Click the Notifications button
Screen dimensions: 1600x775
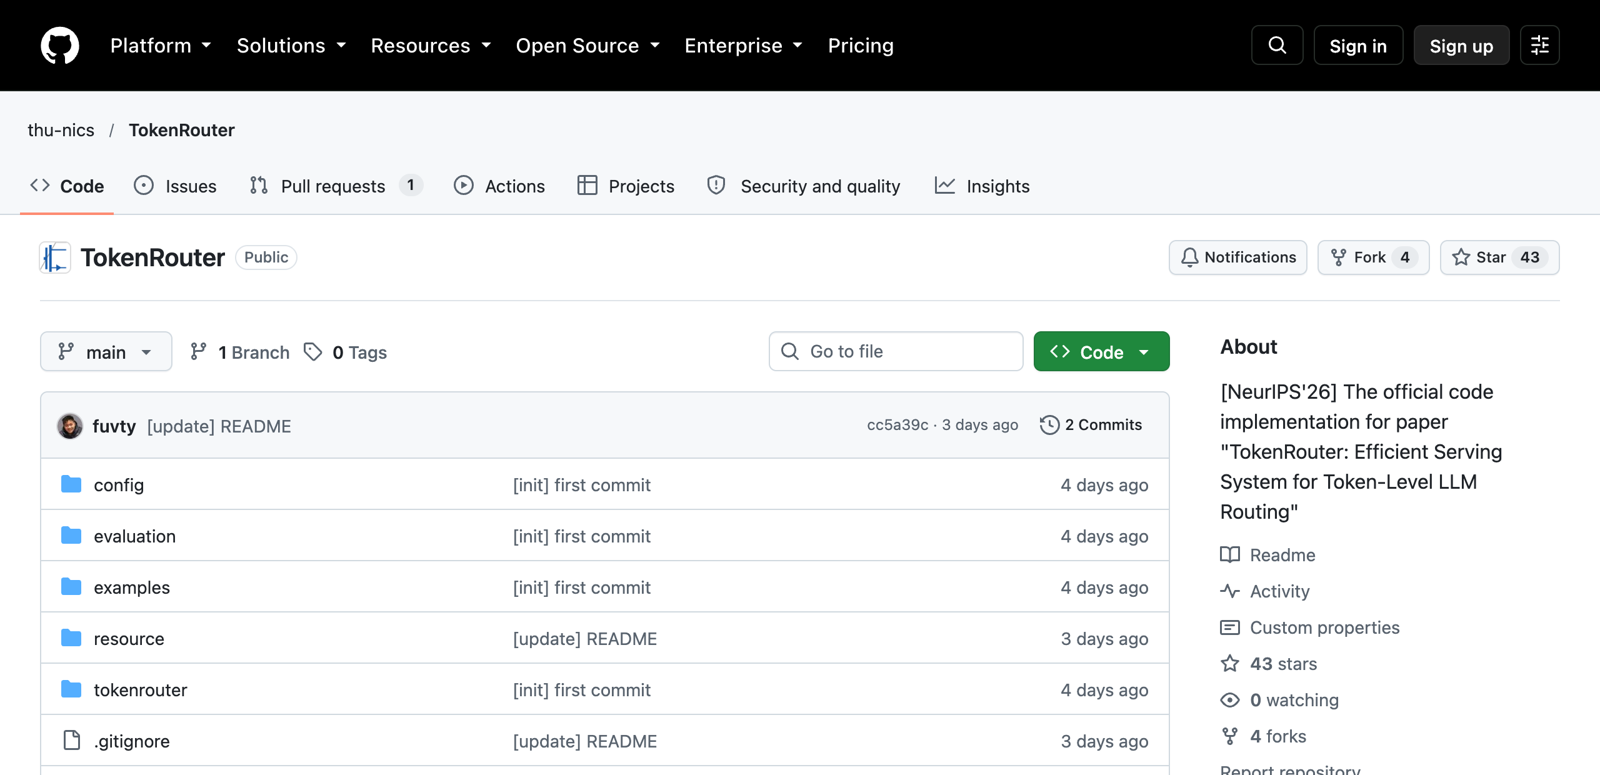click(x=1238, y=257)
